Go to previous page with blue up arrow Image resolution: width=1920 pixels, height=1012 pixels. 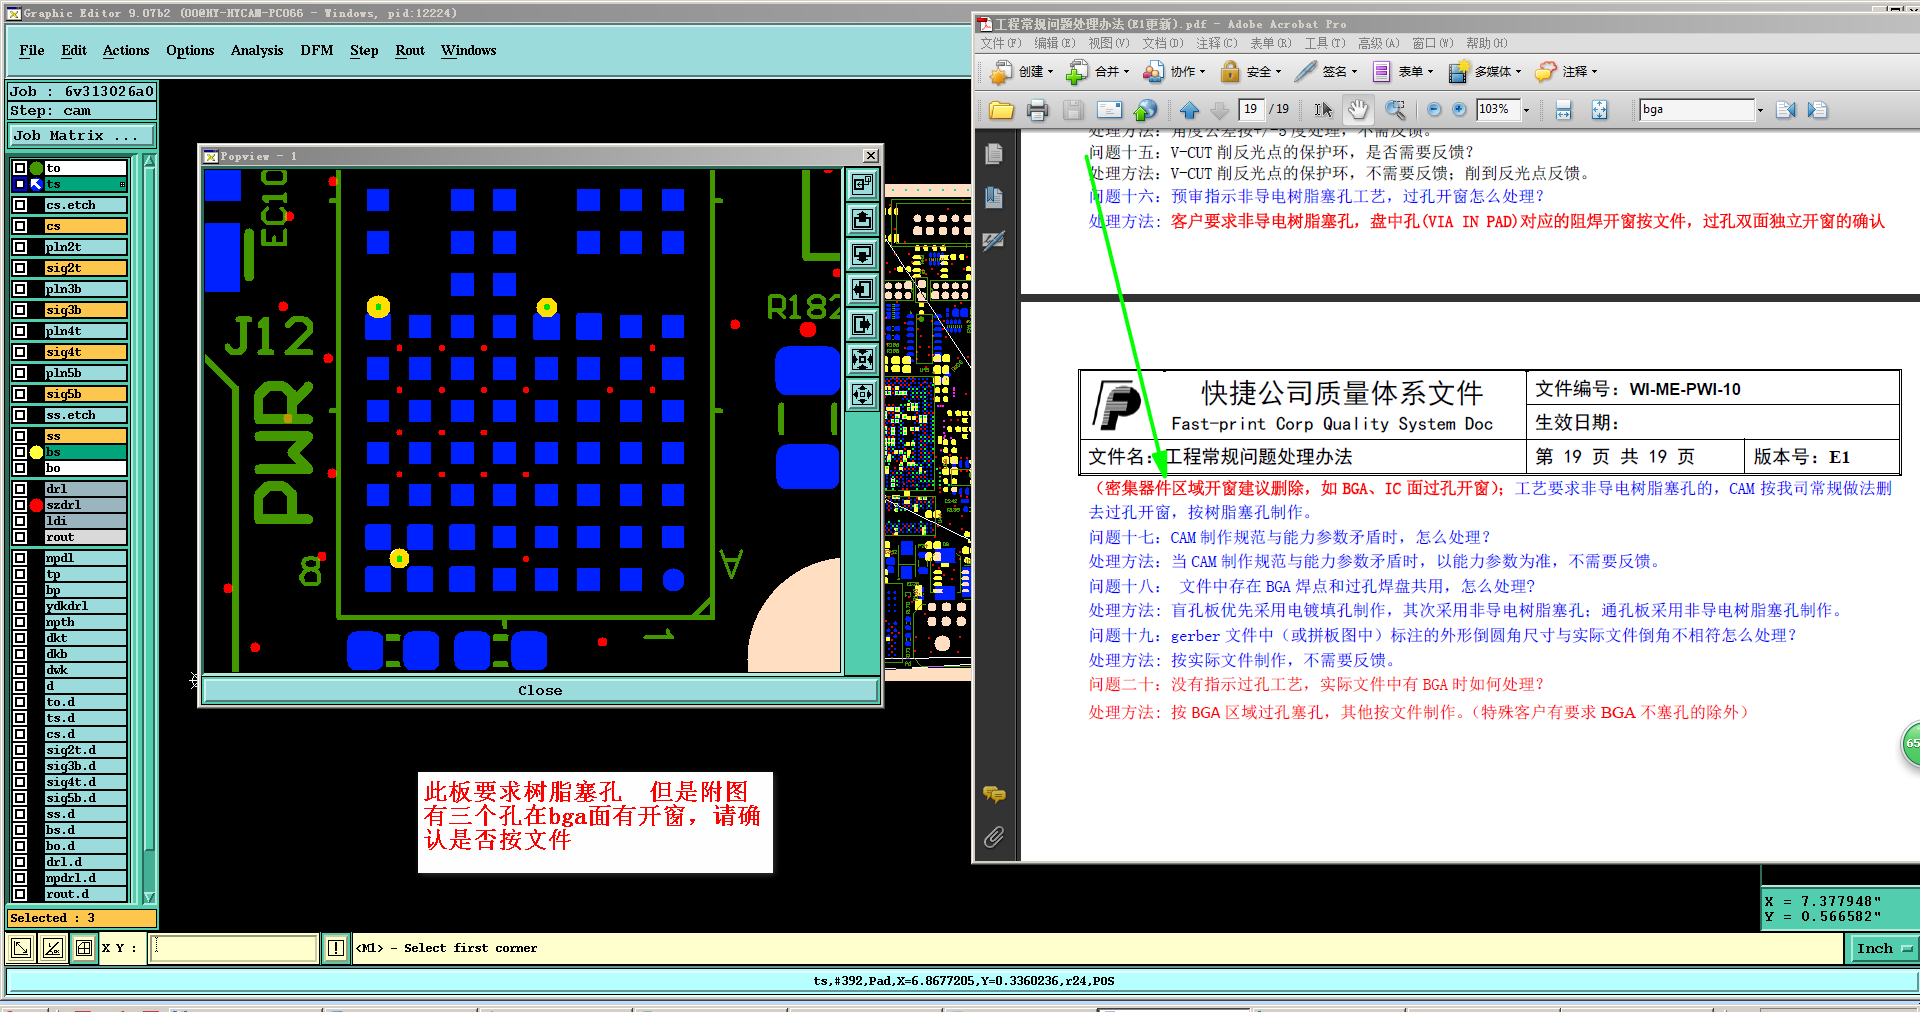1189,110
